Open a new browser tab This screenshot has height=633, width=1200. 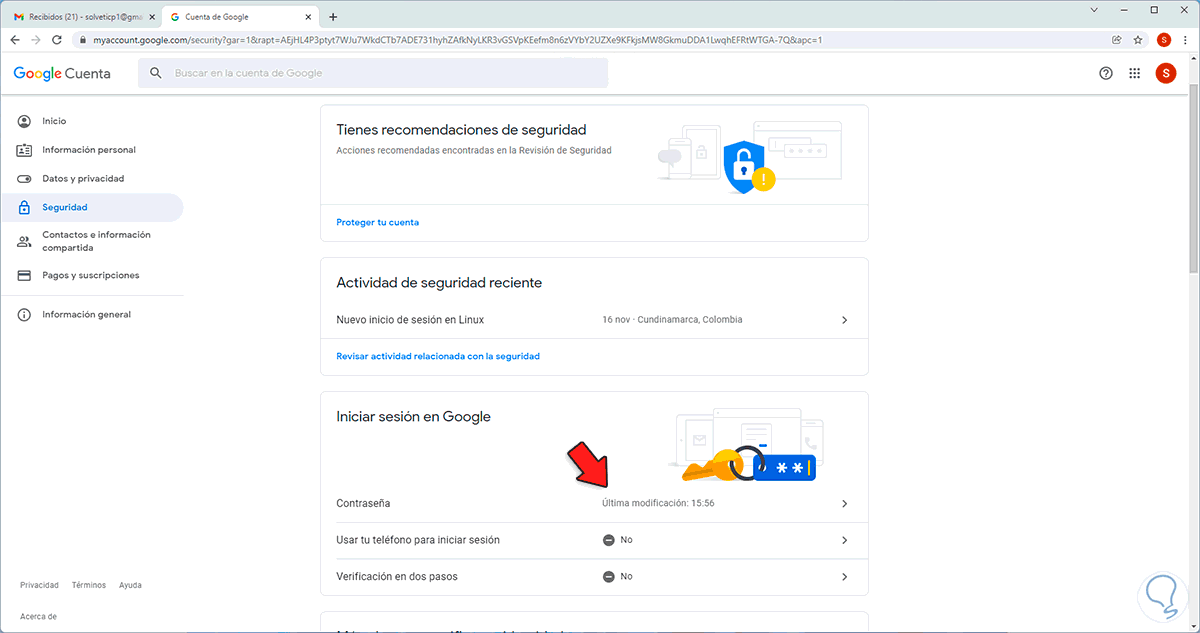click(x=333, y=16)
